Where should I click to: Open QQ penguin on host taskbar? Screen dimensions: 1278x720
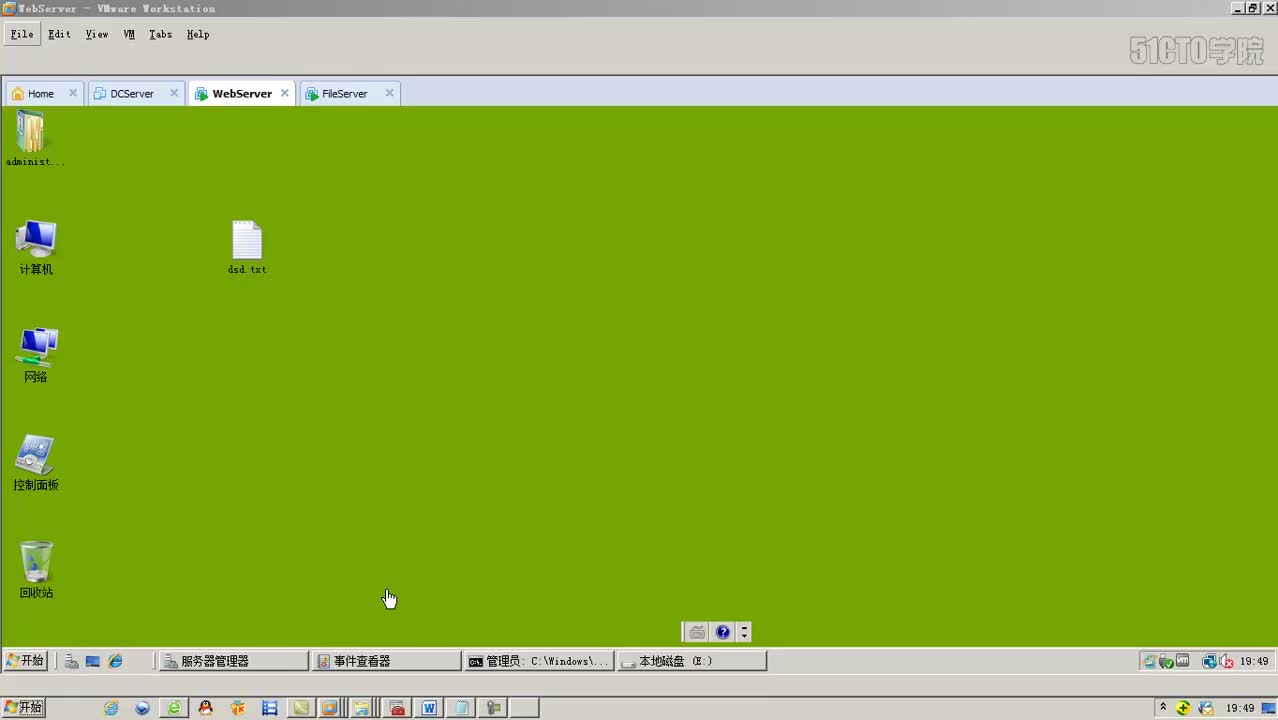pos(206,708)
